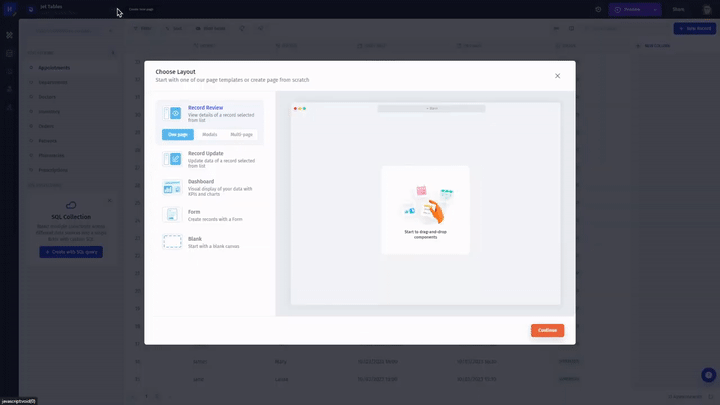The image size is (720, 405).
Task: Select the Form layout icon
Action: (172, 214)
